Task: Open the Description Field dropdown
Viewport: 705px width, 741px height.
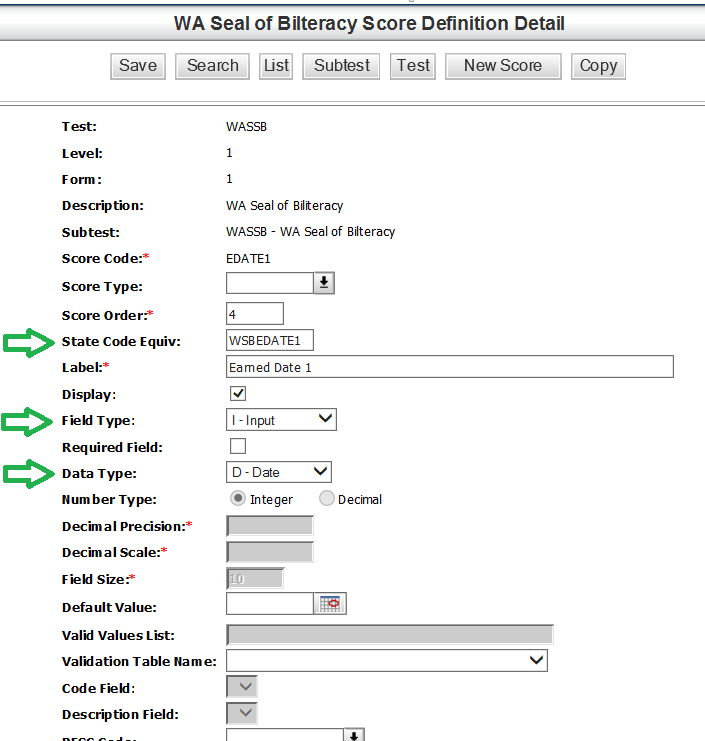Action: 242,714
